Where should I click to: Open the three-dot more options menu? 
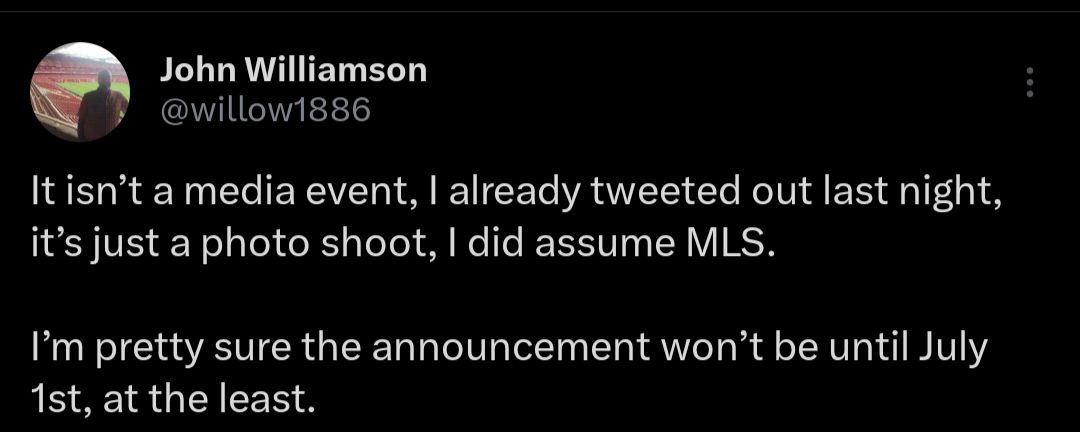1029,83
